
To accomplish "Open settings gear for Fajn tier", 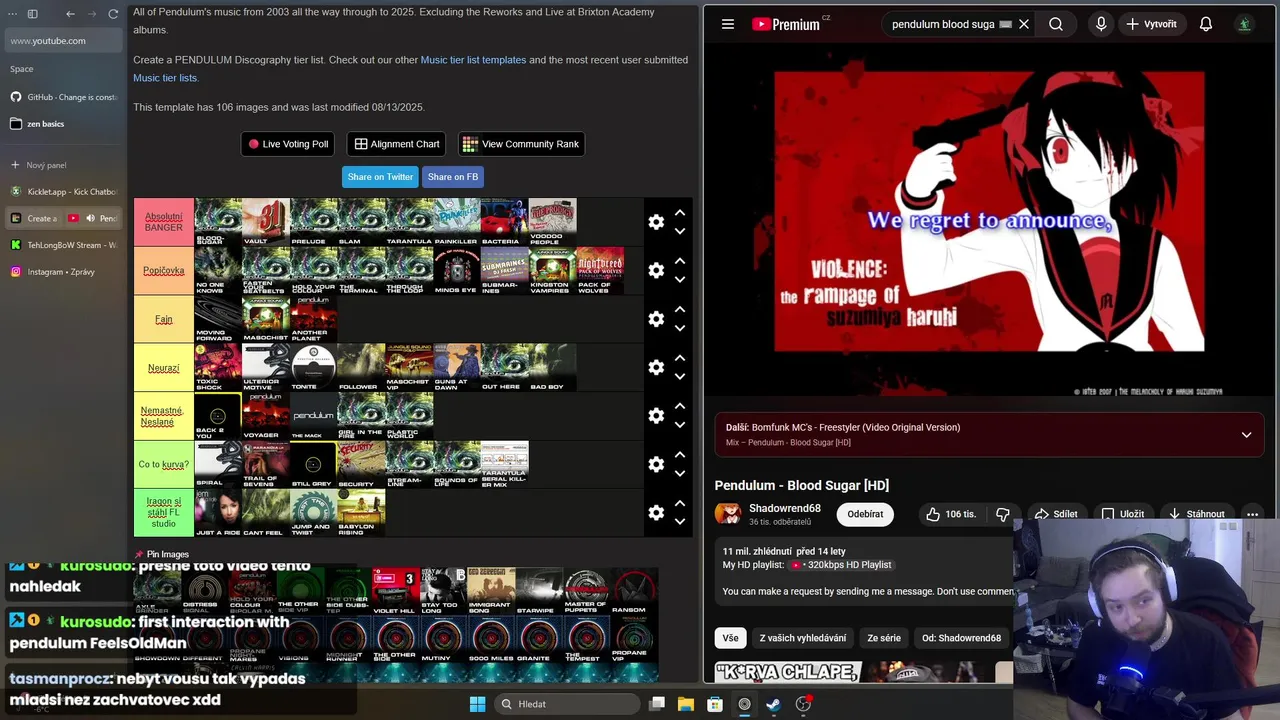I will [656, 319].
